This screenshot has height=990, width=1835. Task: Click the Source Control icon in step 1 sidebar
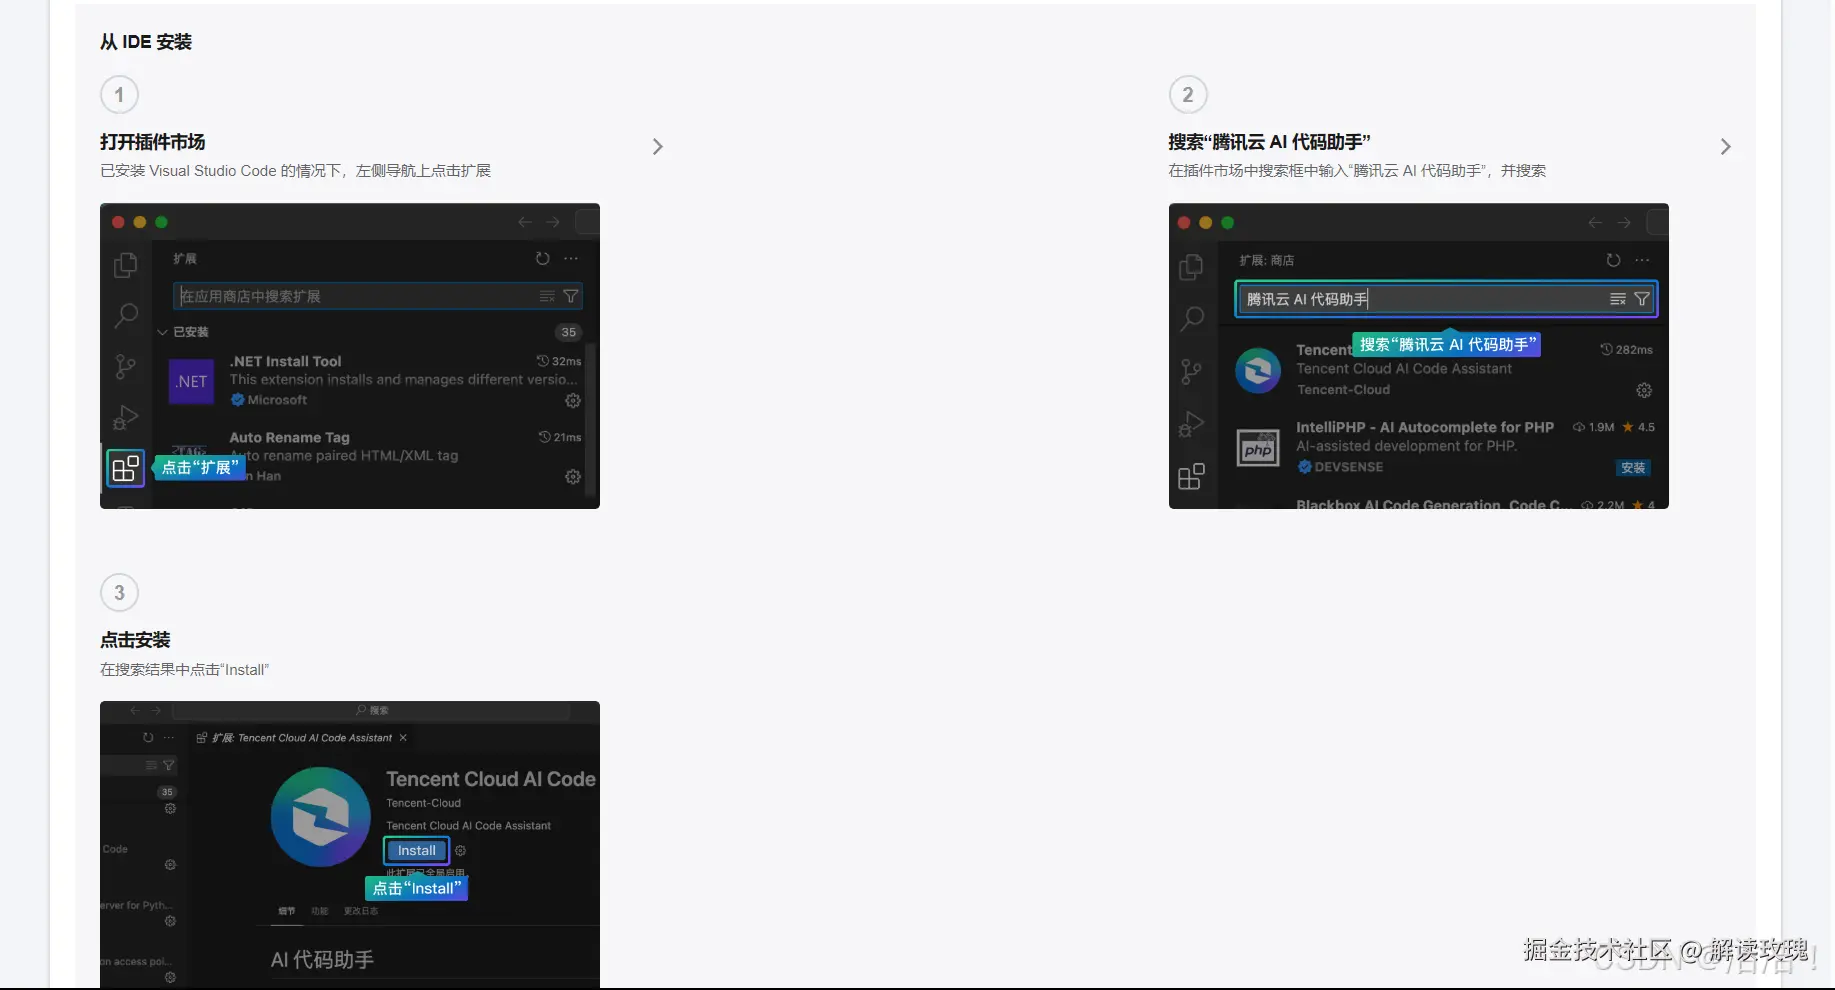point(126,367)
